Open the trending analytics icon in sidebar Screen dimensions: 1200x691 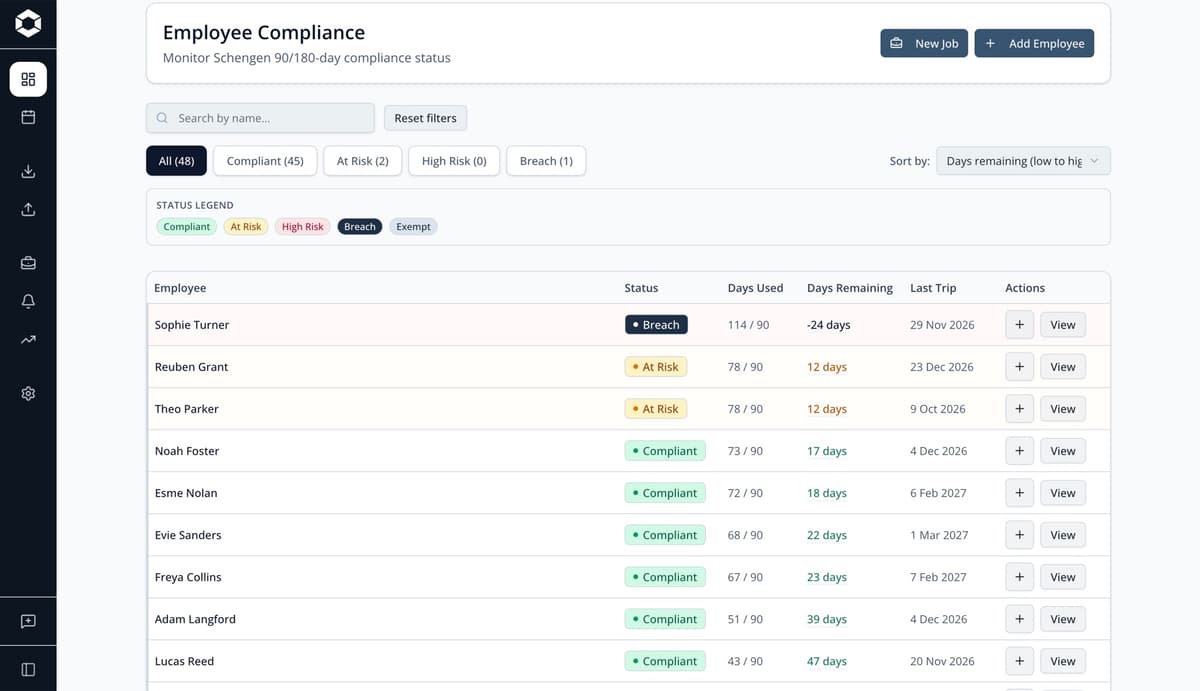point(28,339)
